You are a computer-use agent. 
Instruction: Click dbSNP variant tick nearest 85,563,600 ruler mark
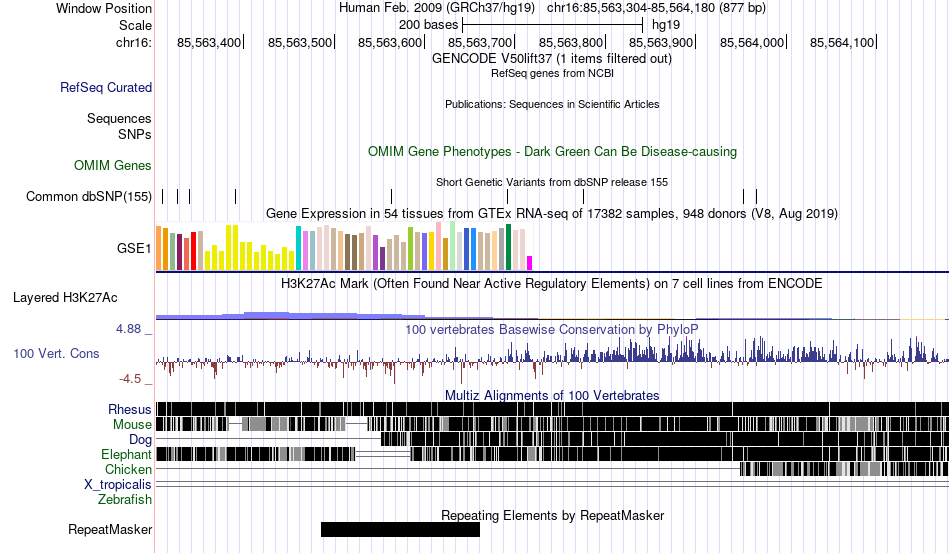coord(391,196)
